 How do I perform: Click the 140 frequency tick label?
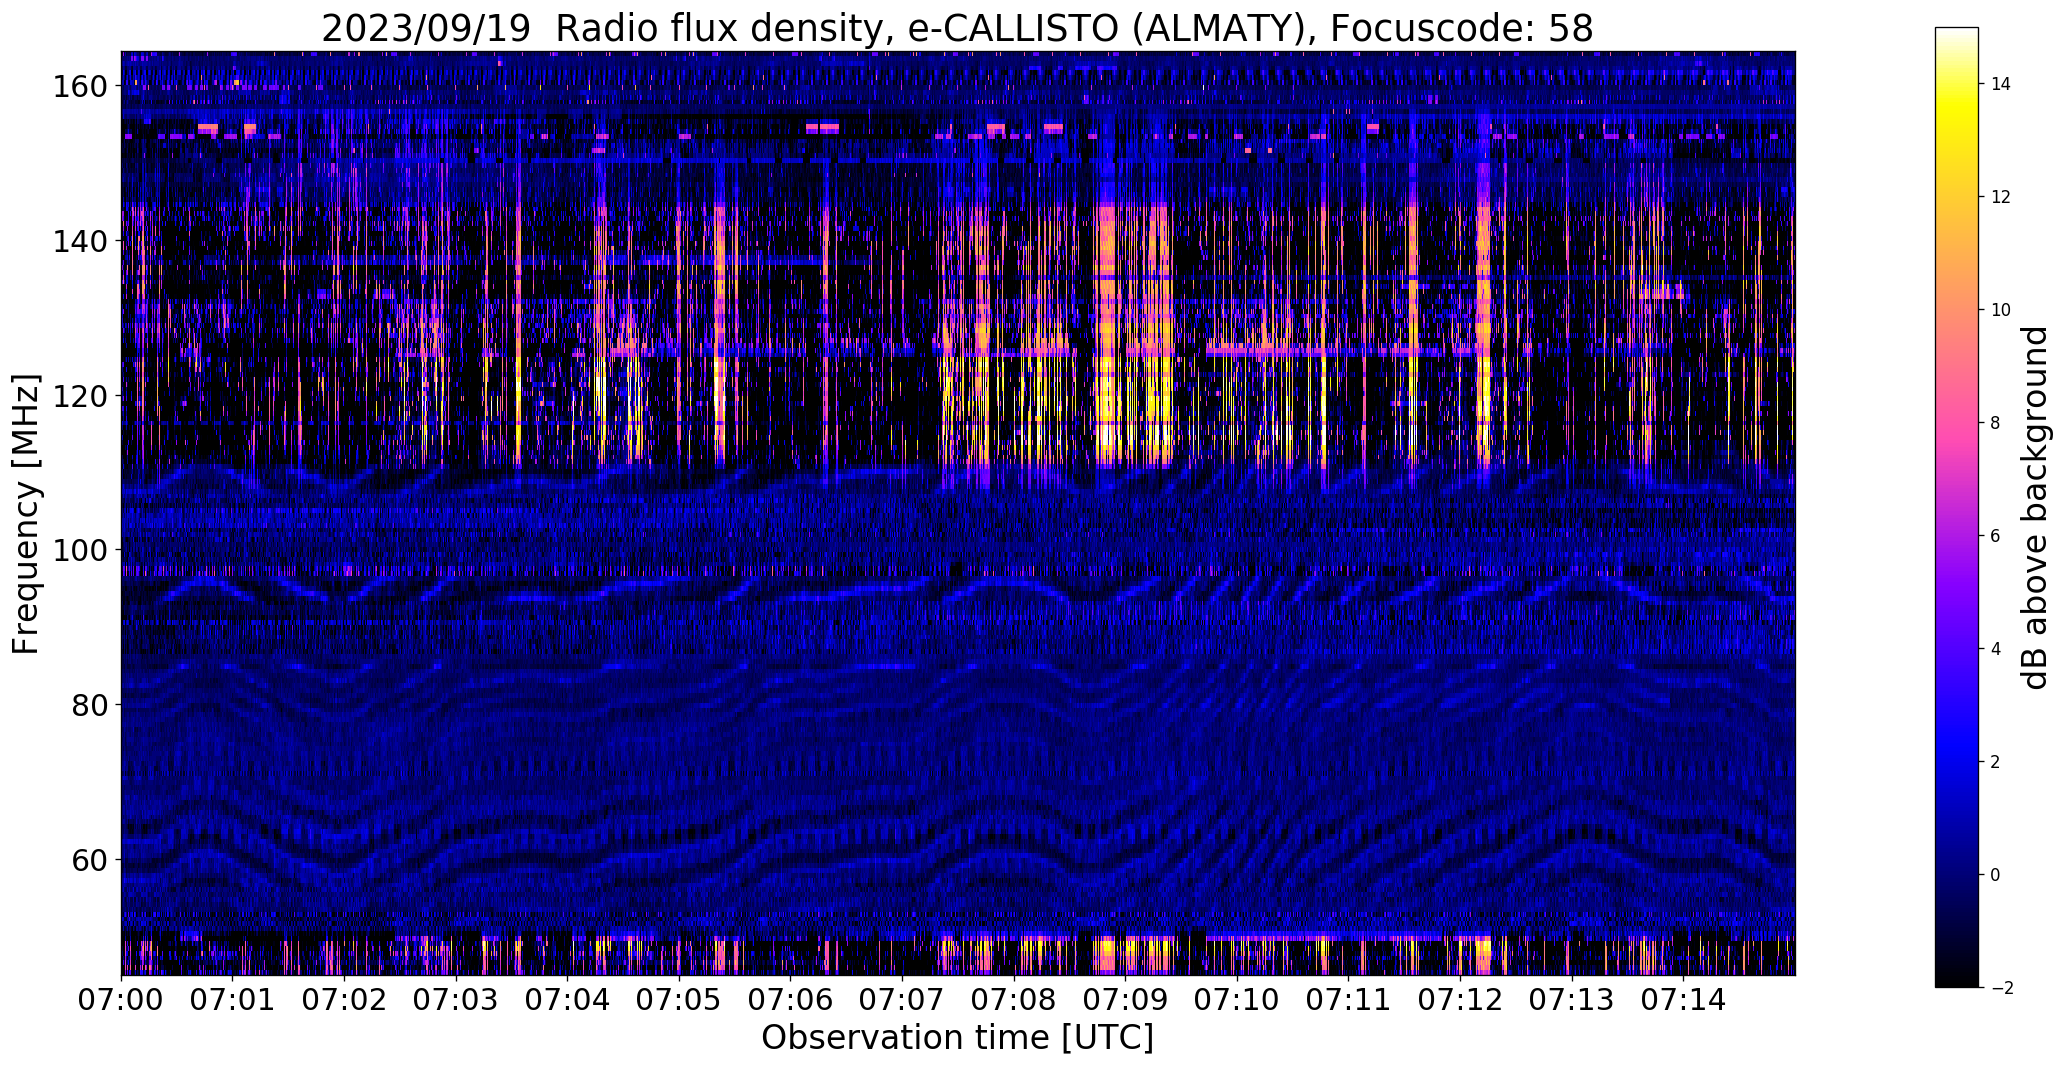point(78,241)
